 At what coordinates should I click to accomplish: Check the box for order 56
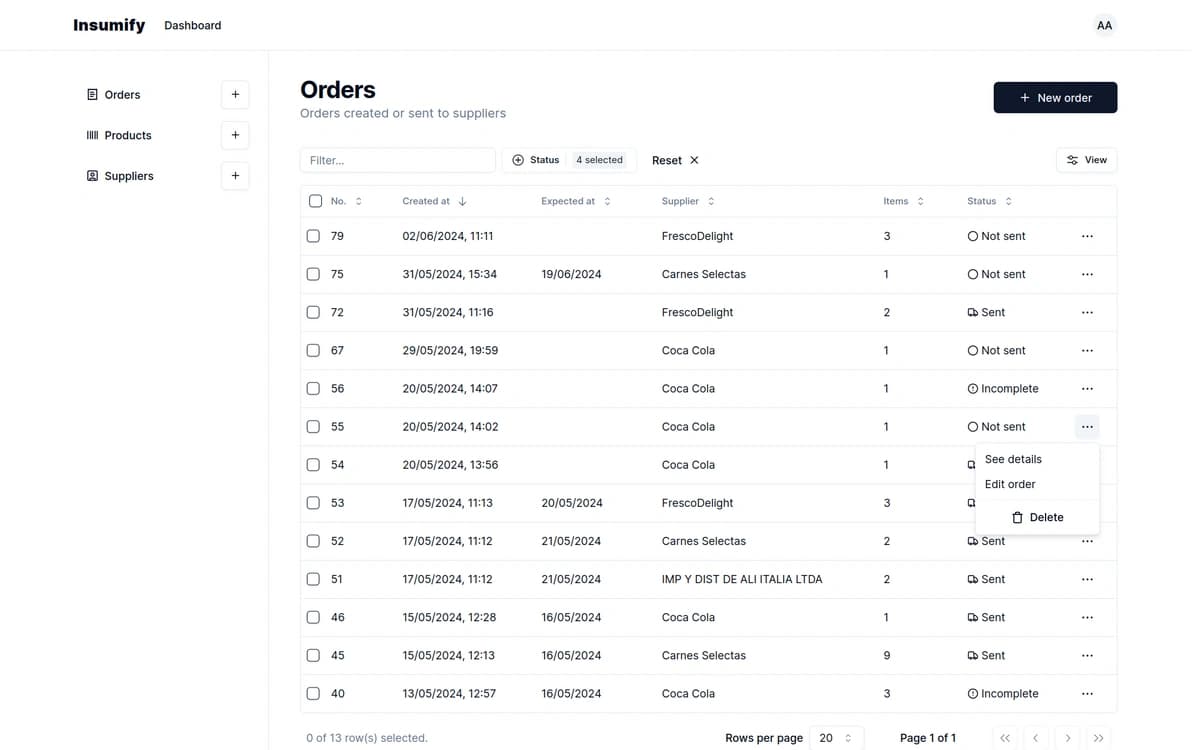tap(313, 388)
